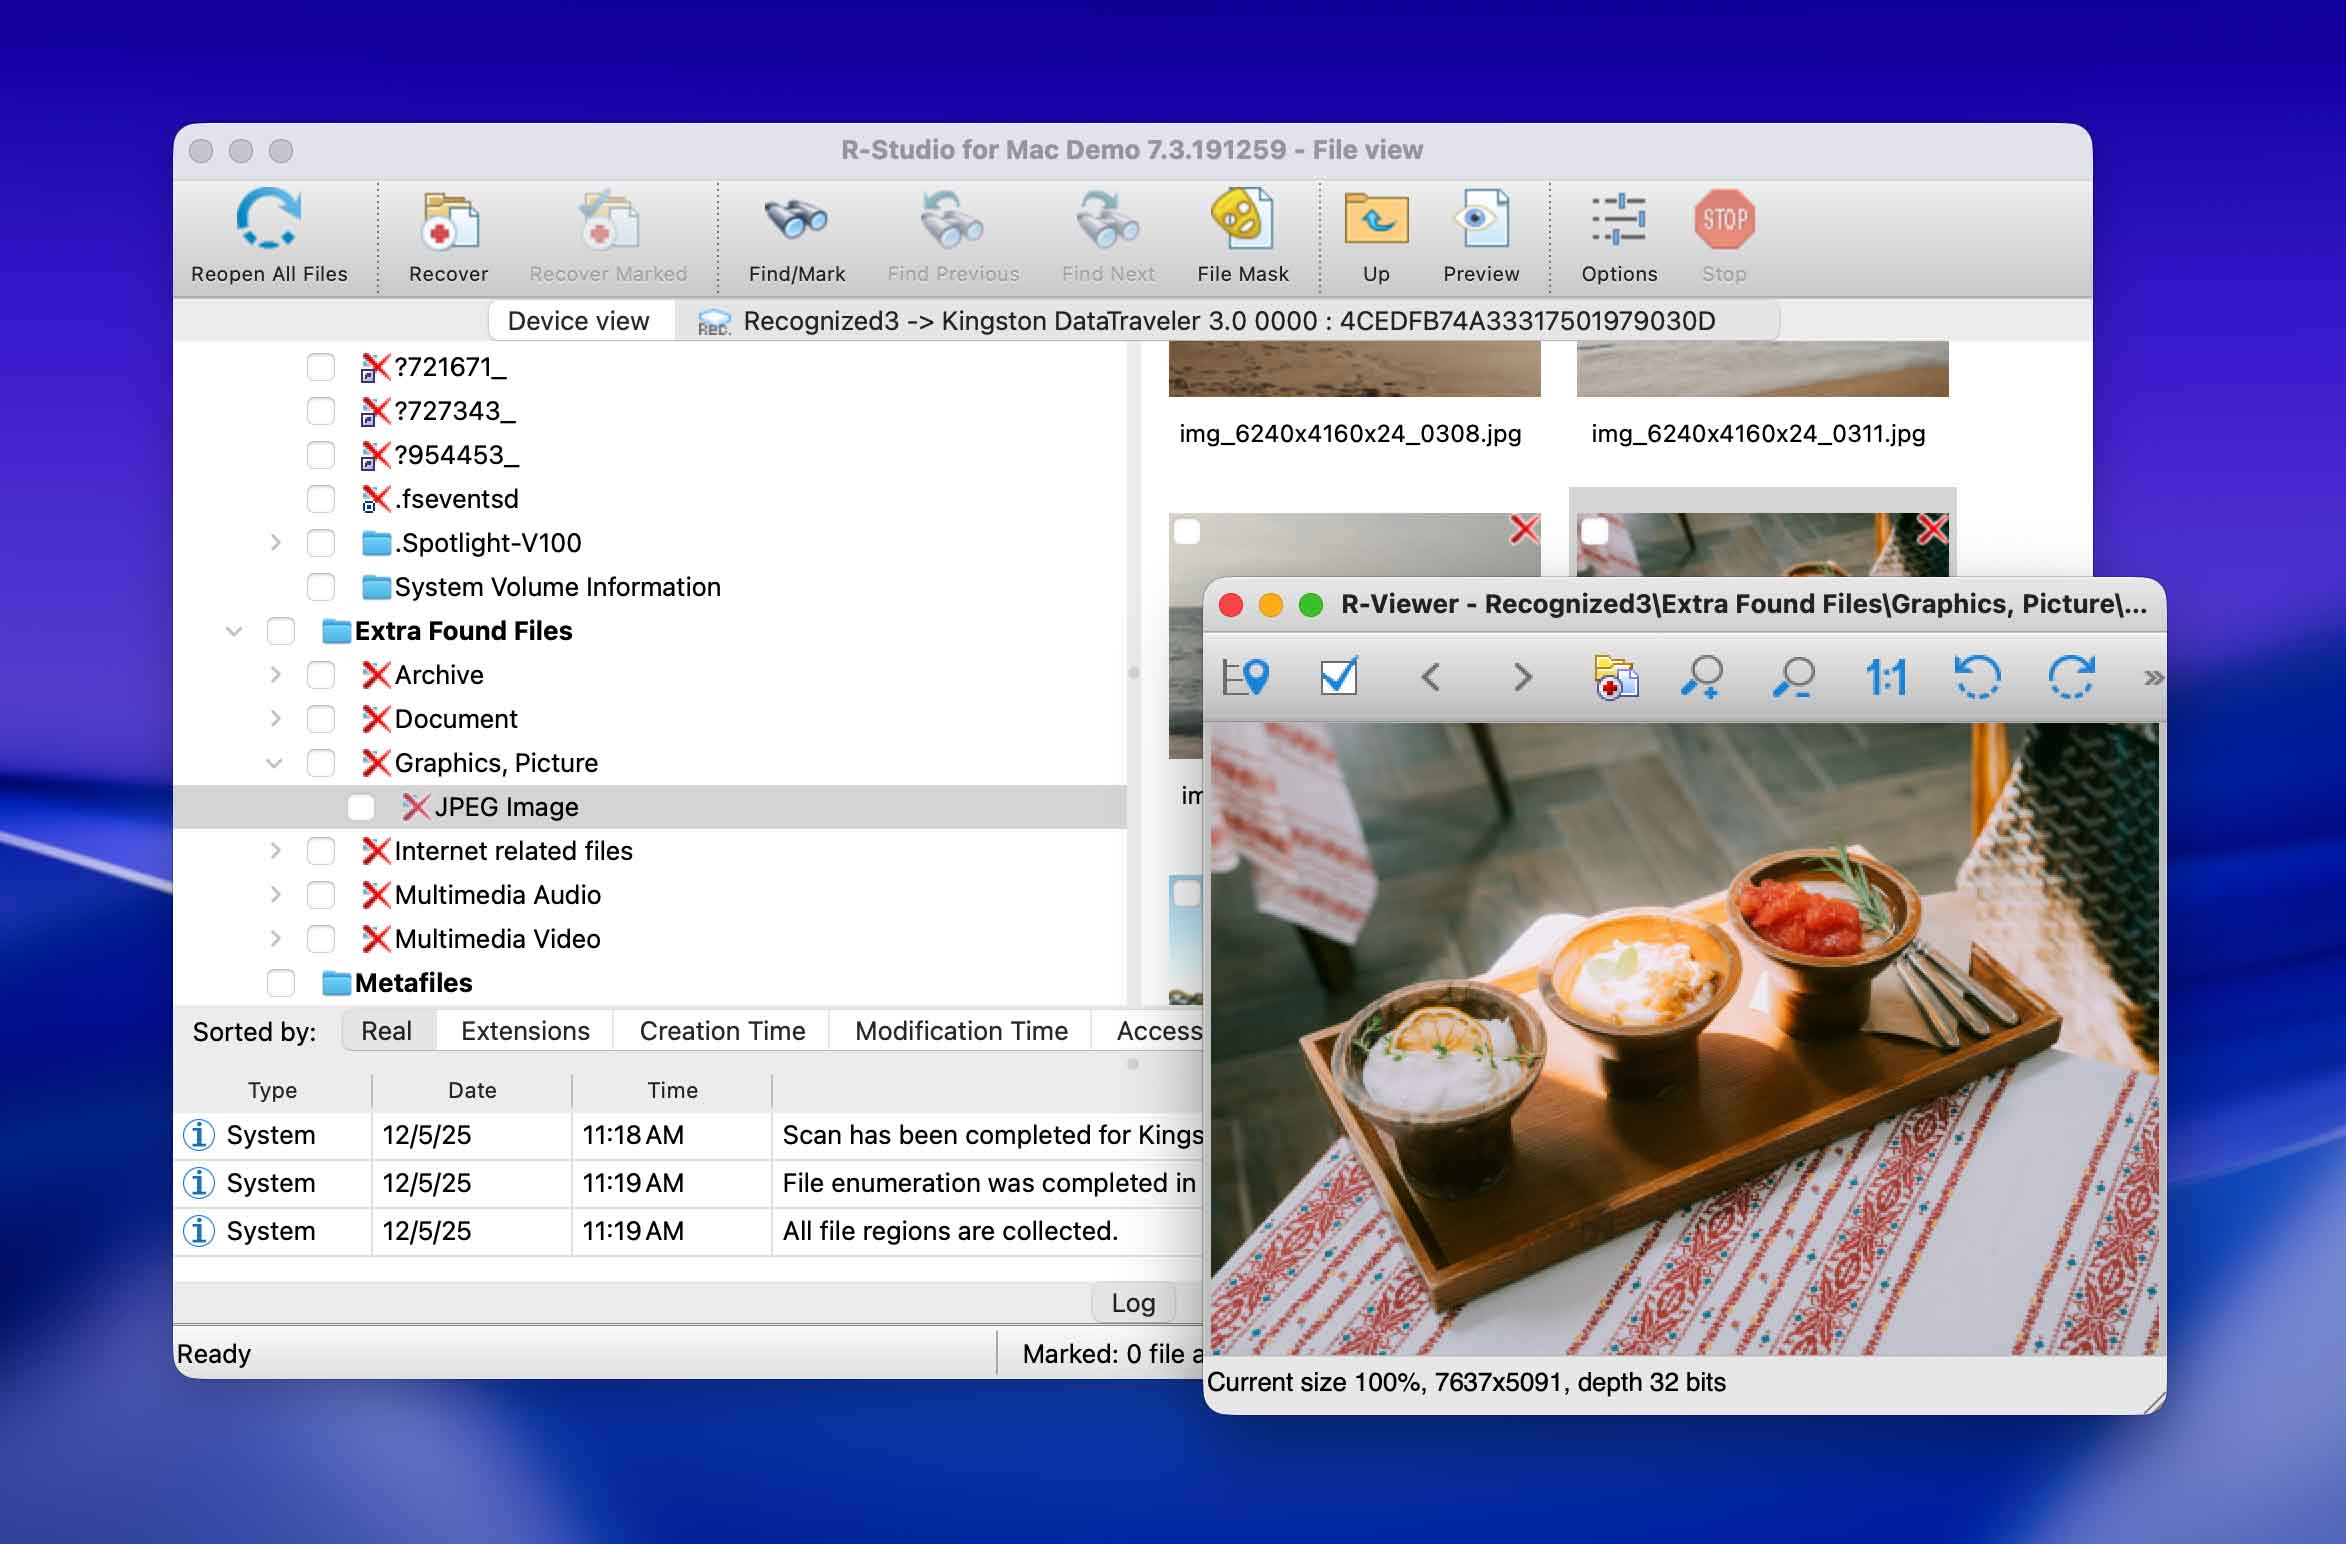Screen dimensions: 2346x1544
Task: Click the Type column header
Action: pos(272,1090)
